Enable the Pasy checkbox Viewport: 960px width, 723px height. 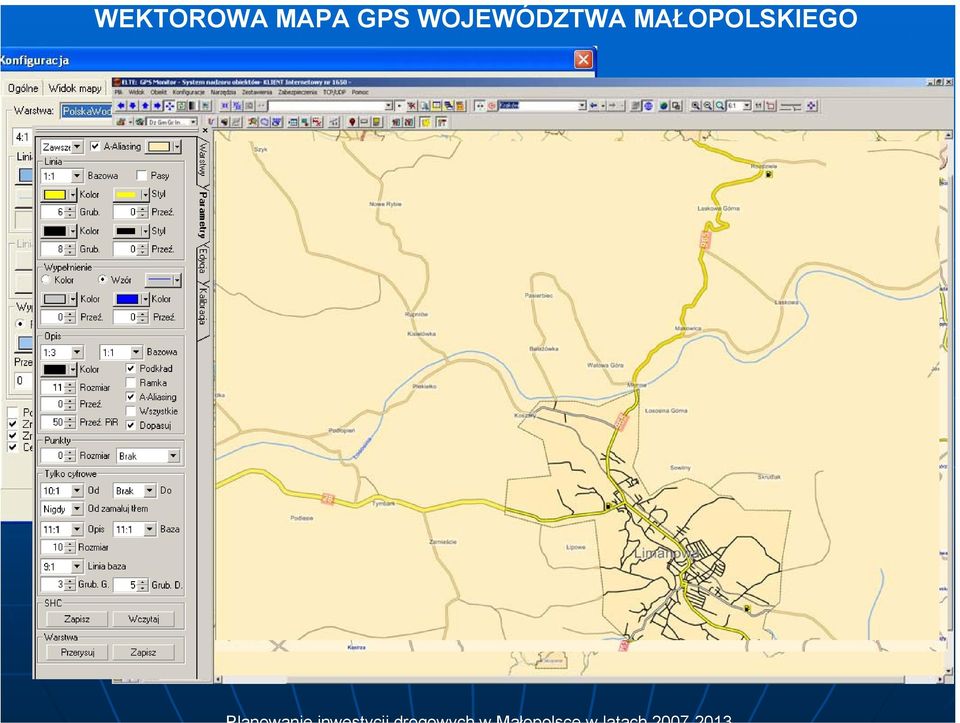click(141, 176)
